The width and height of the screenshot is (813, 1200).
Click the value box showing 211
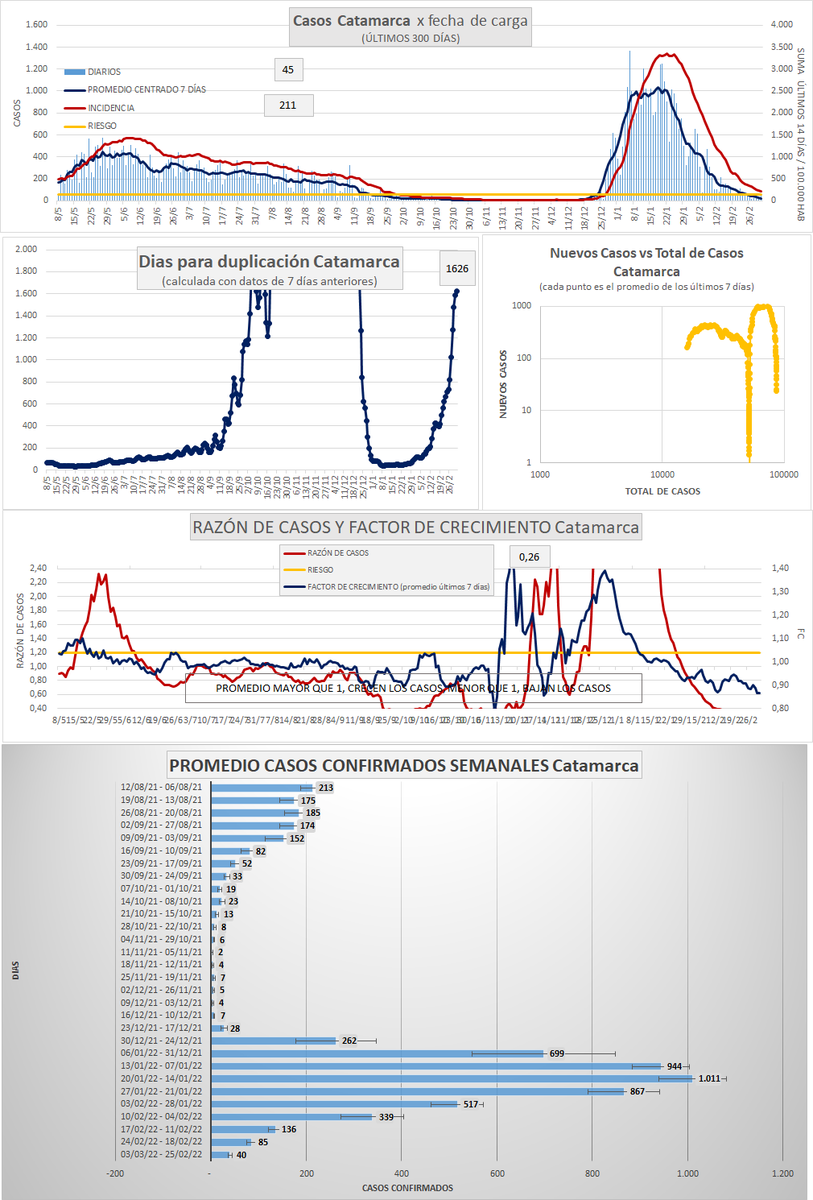288,104
